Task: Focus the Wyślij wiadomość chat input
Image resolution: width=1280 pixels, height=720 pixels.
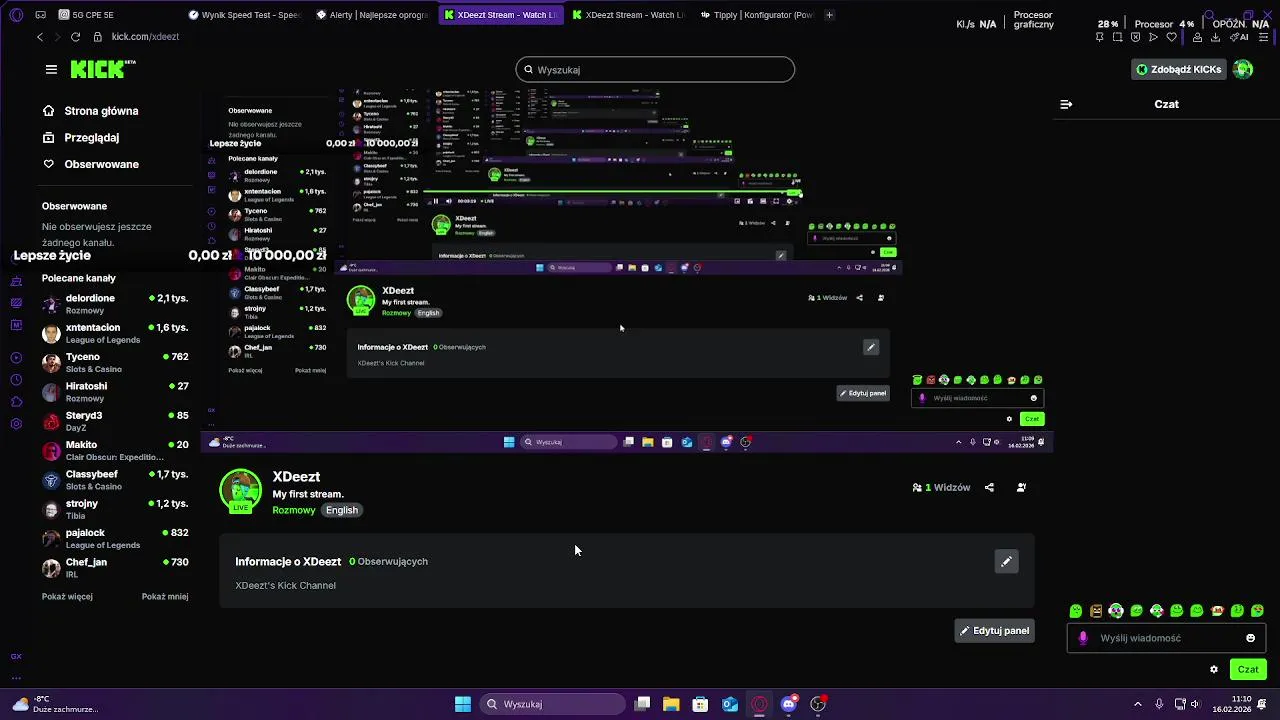Action: point(1167,638)
